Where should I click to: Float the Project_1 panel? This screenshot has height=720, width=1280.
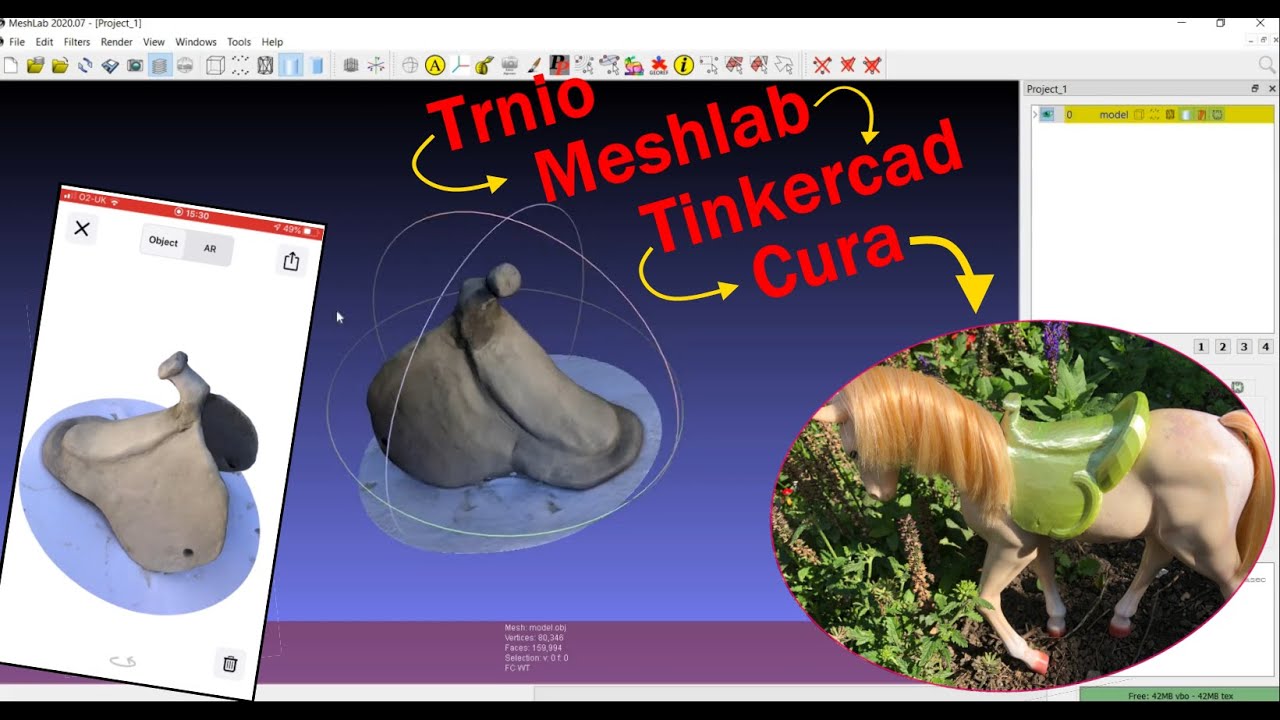tap(1255, 89)
